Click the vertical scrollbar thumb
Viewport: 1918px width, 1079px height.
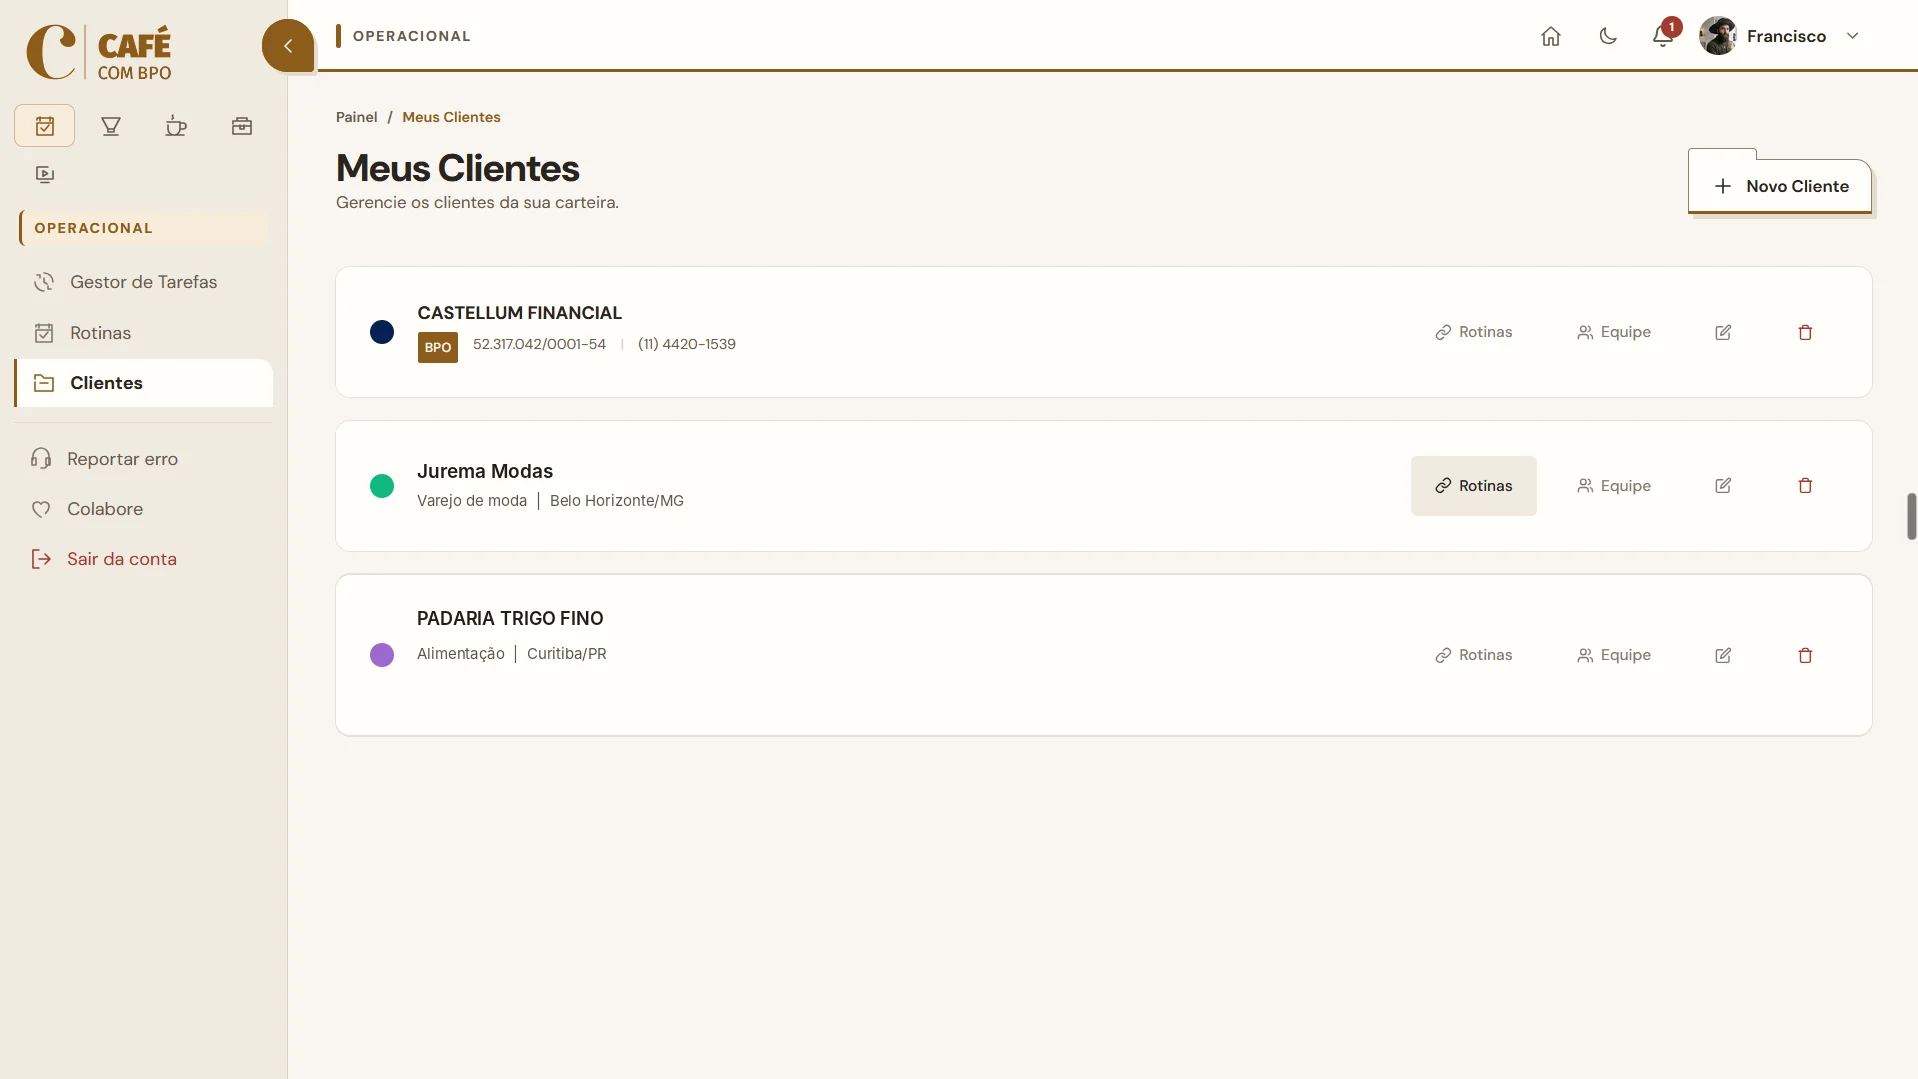(x=1912, y=516)
